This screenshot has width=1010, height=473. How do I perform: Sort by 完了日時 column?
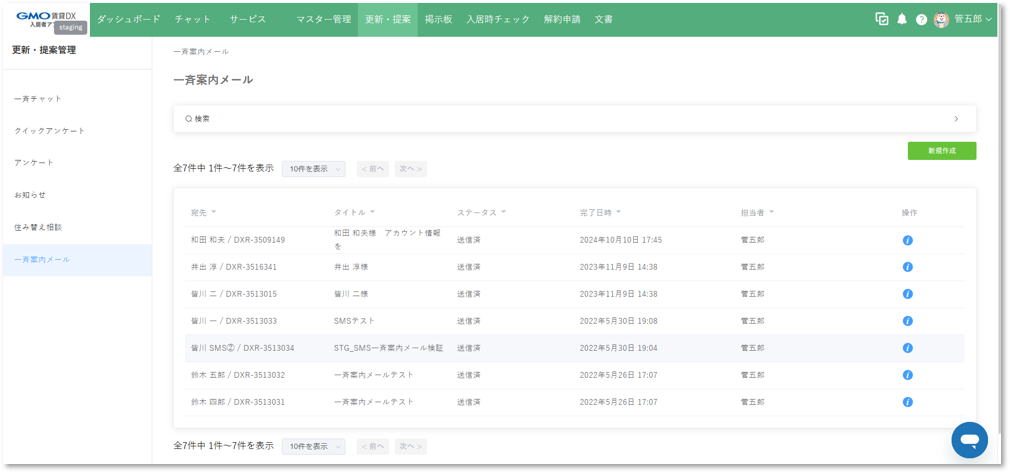click(x=600, y=213)
